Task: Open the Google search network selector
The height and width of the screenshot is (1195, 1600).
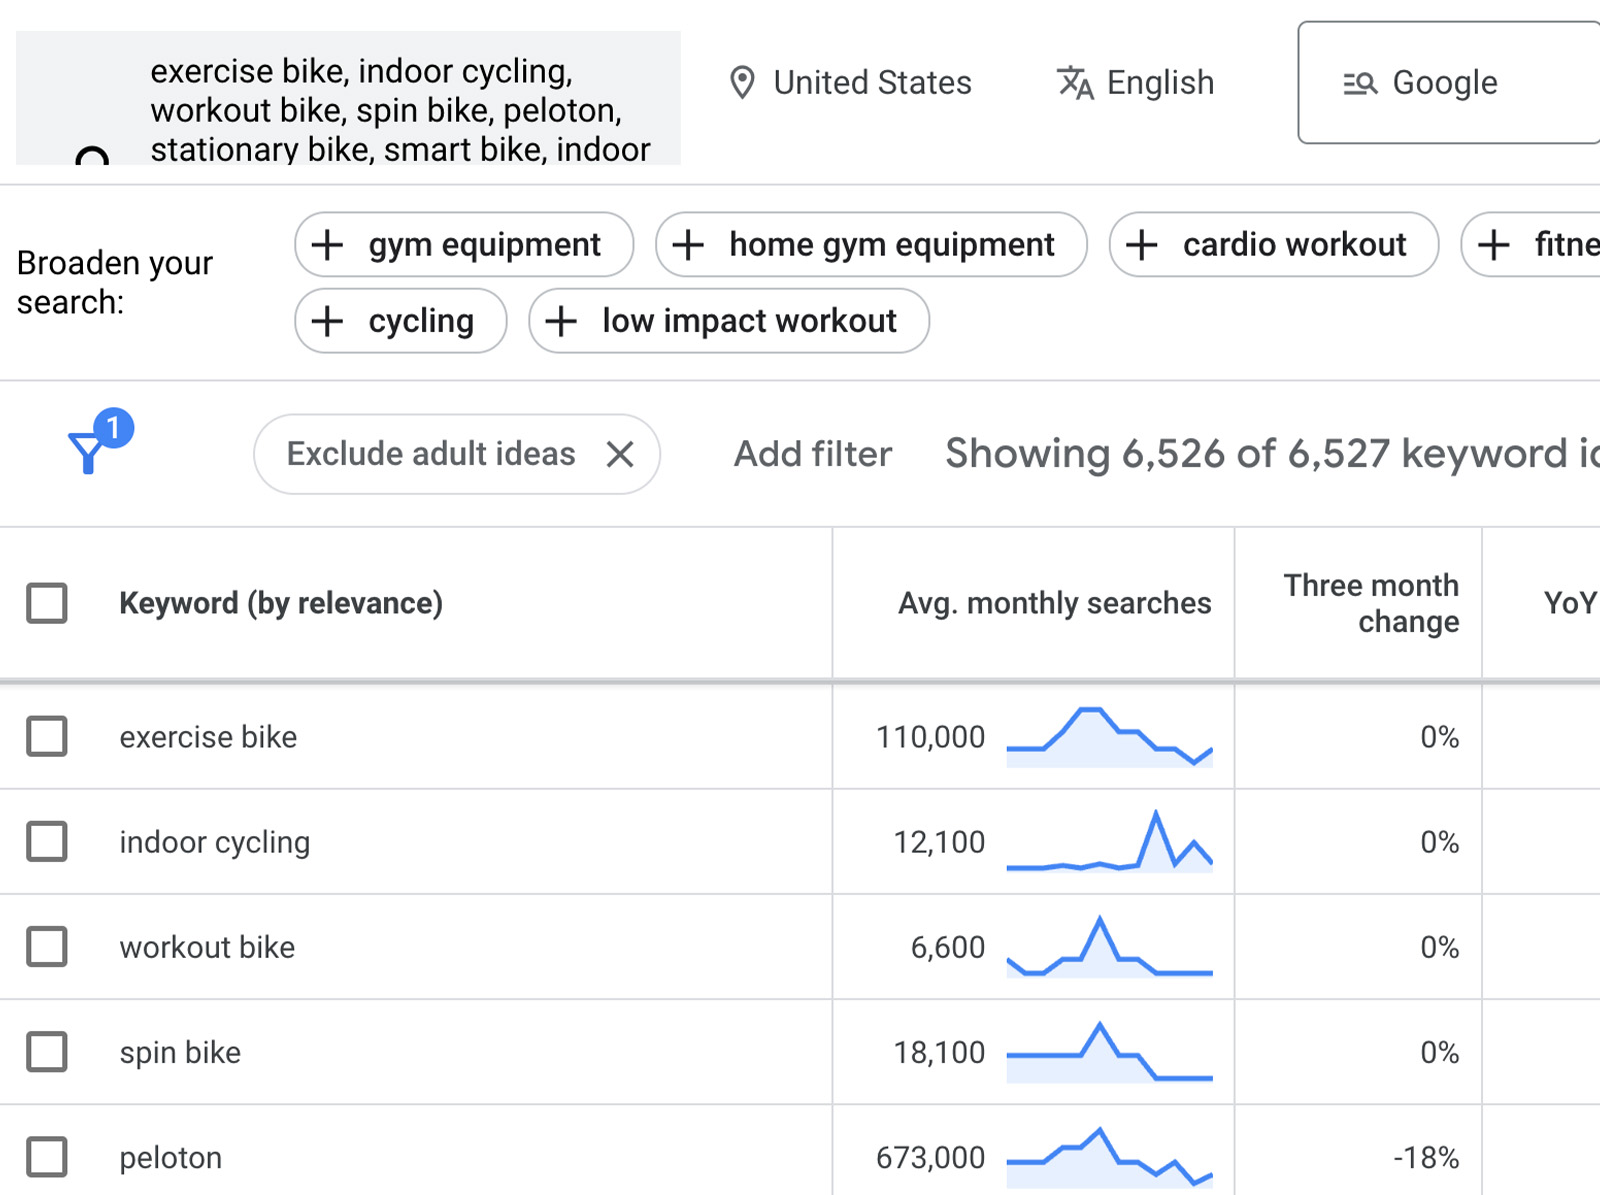Action: pyautogui.click(x=1449, y=83)
